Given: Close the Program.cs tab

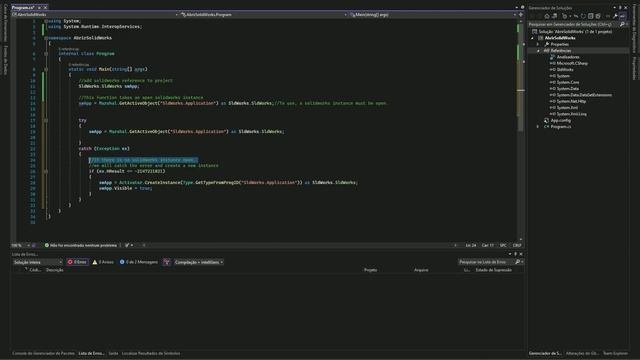Looking at the screenshot, I should (x=45, y=7).
